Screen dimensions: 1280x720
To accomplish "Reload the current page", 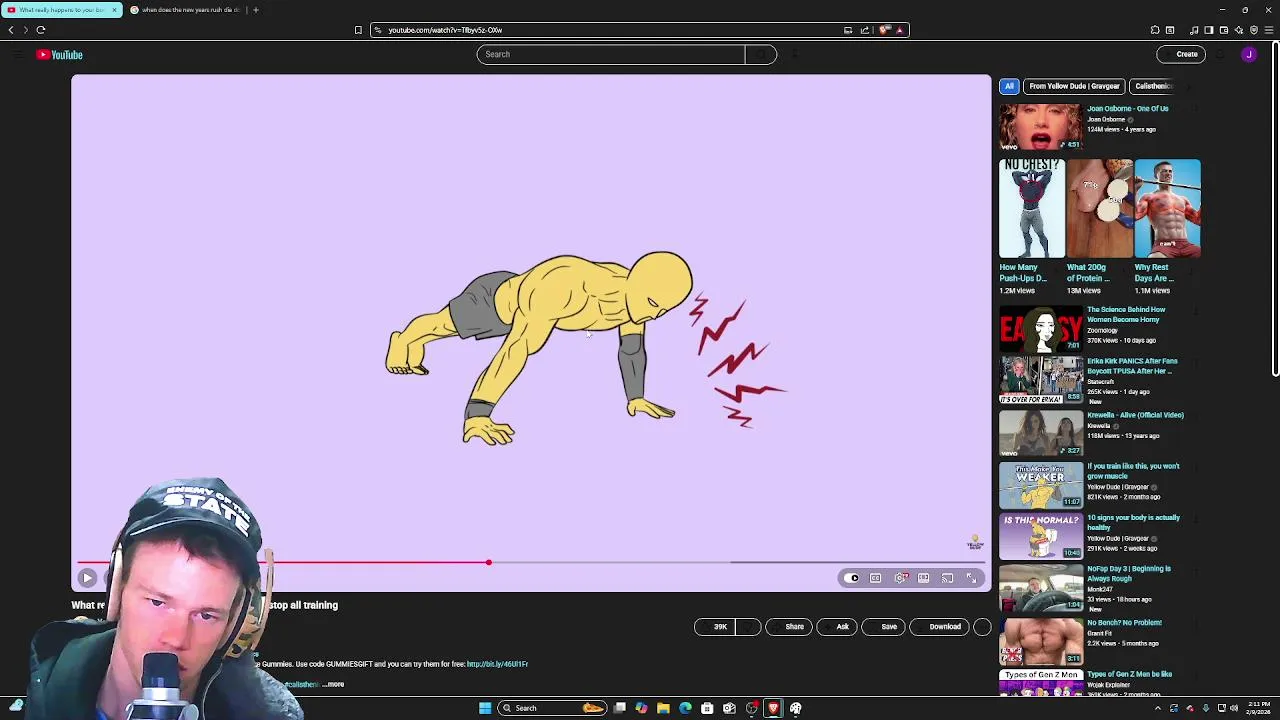I will click(41, 30).
